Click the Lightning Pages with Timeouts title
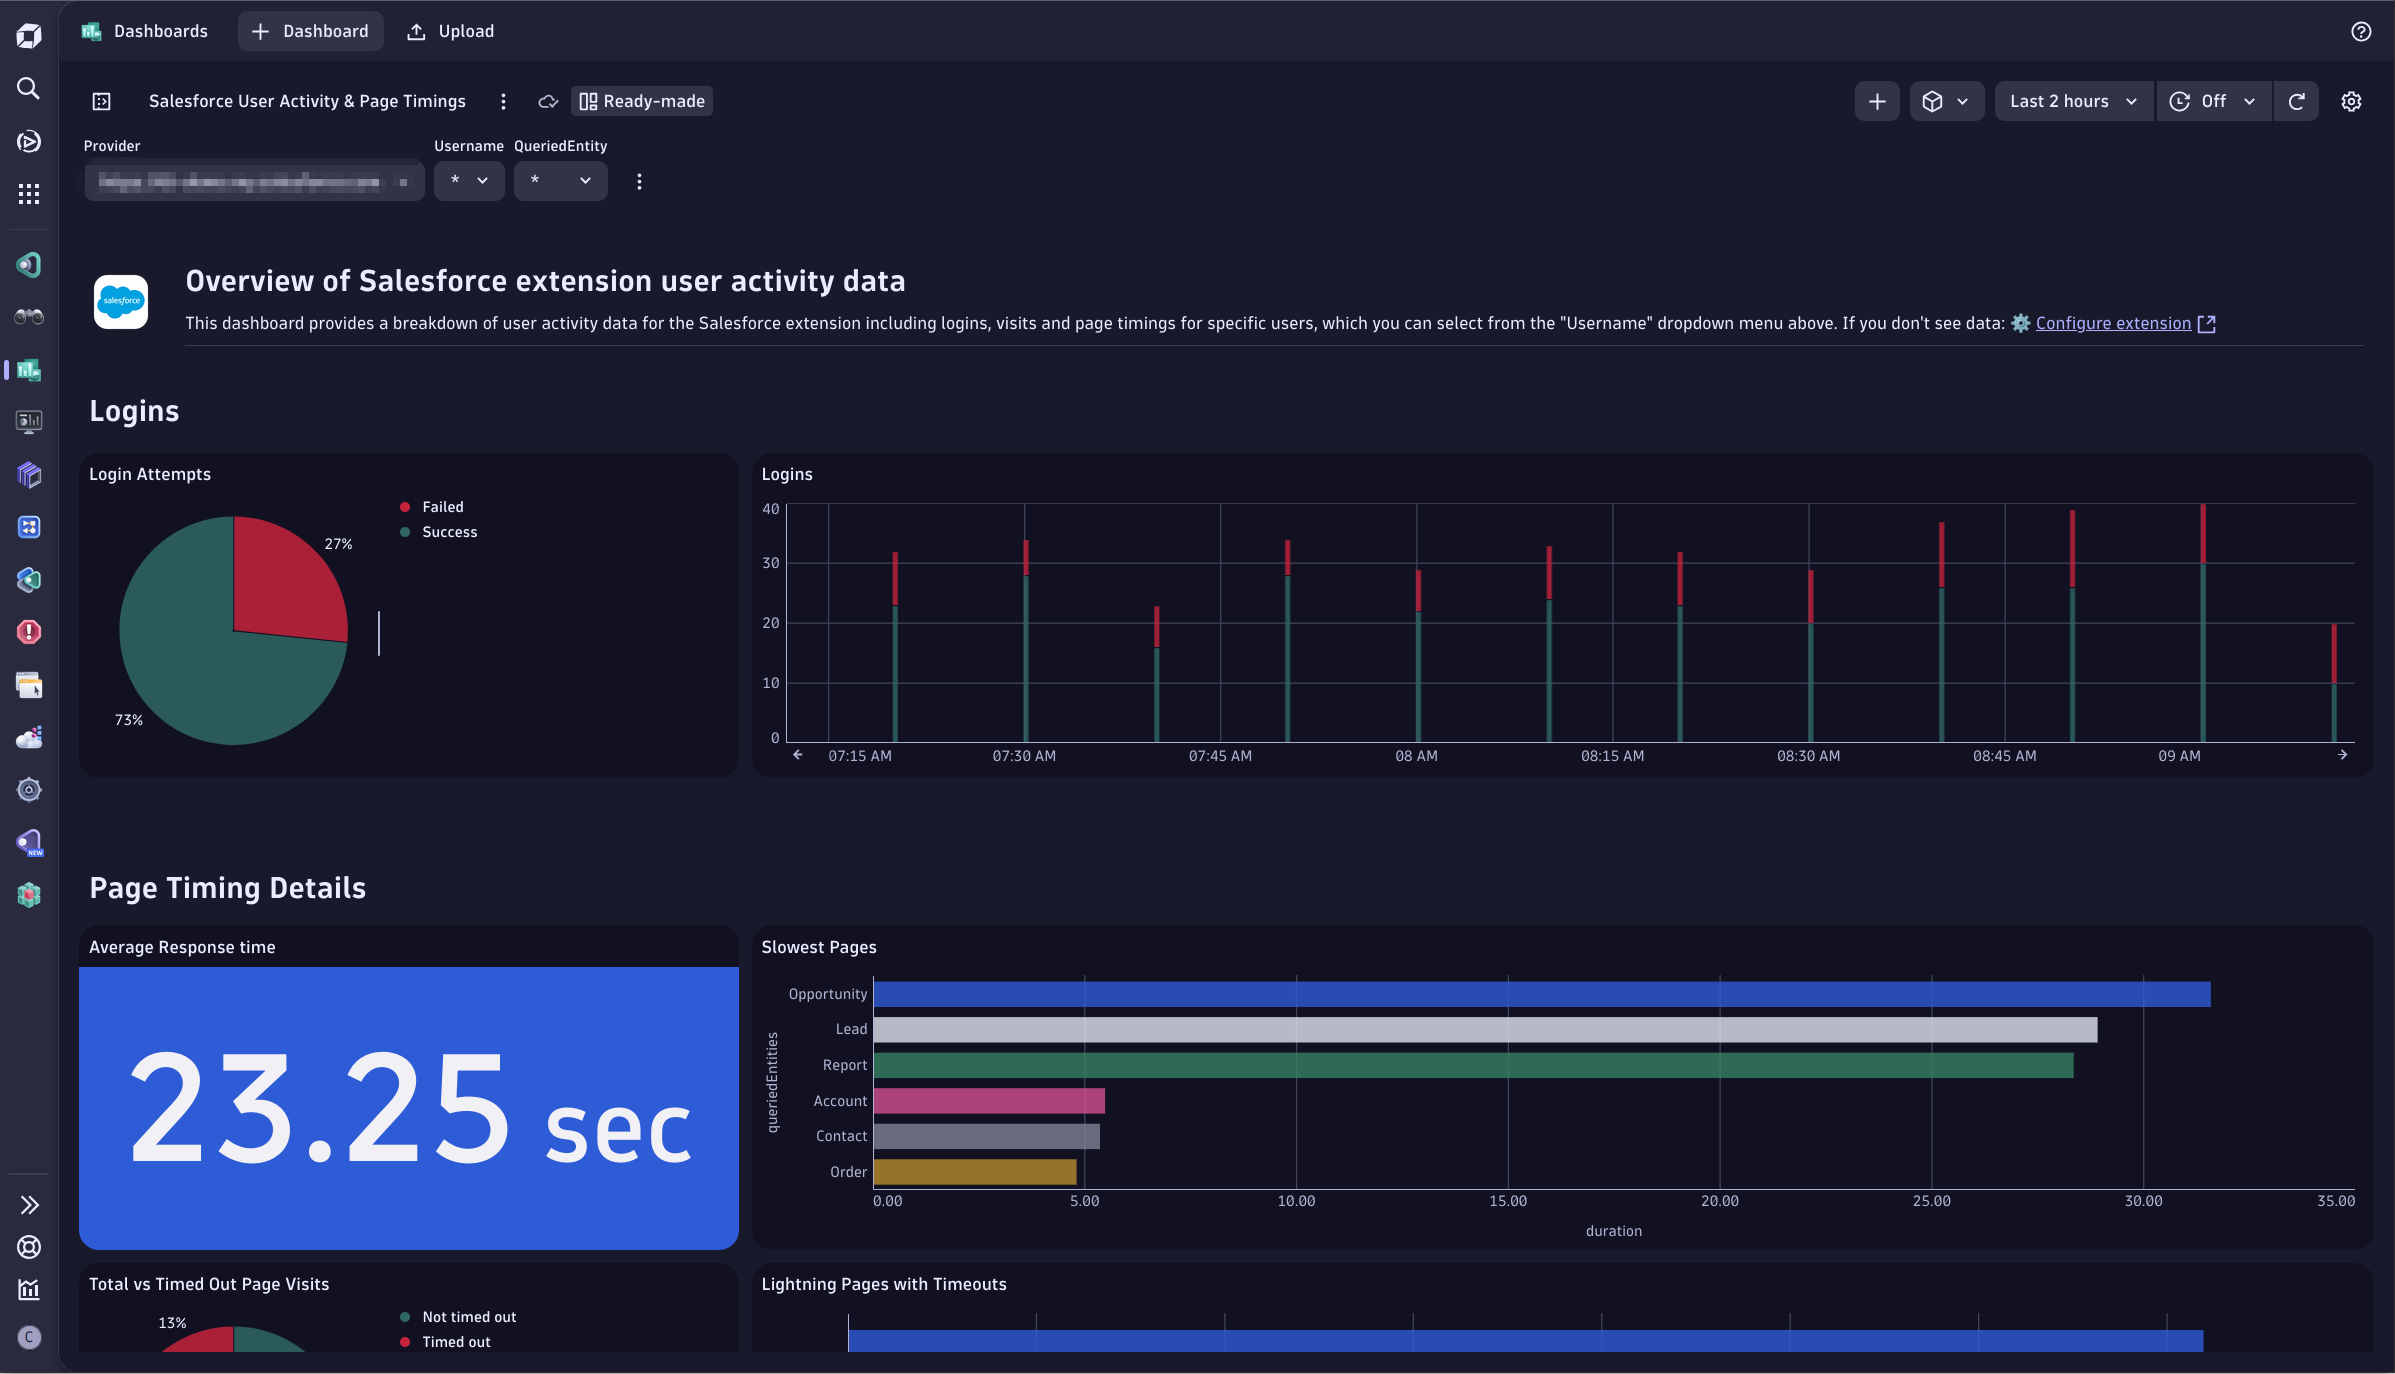 click(x=884, y=1284)
